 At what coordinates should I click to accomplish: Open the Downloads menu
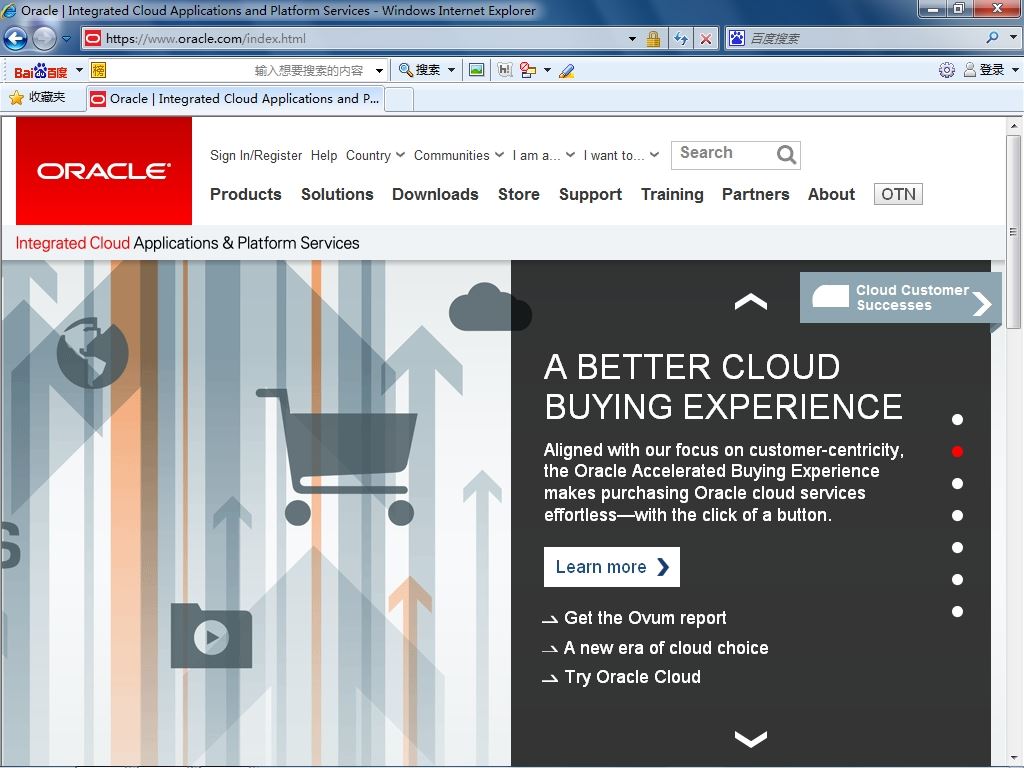(x=435, y=194)
